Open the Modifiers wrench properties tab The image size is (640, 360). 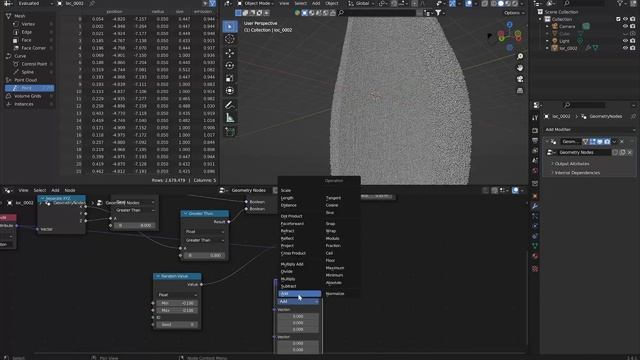(x=535, y=206)
